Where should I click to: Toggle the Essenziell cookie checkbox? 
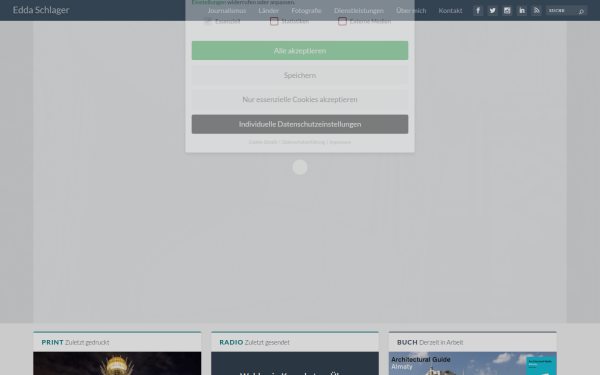pyautogui.click(x=208, y=21)
